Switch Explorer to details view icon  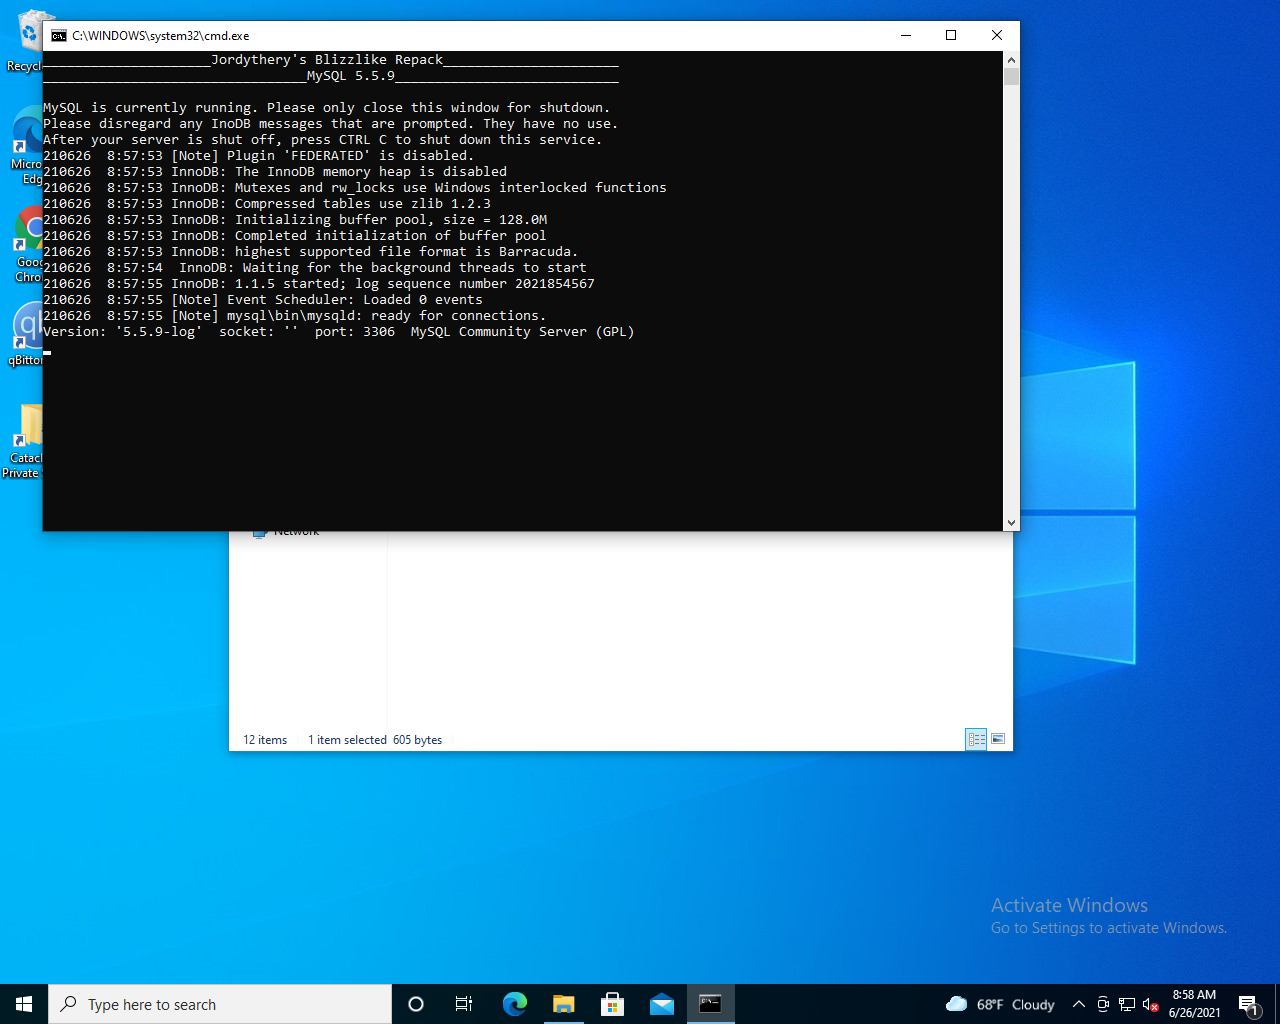point(976,739)
